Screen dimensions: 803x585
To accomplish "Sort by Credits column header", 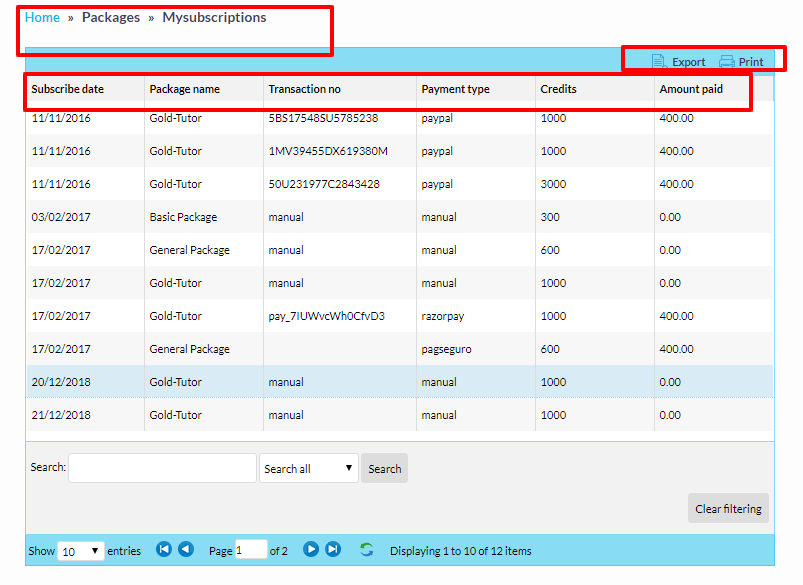I will coord(558,89).
